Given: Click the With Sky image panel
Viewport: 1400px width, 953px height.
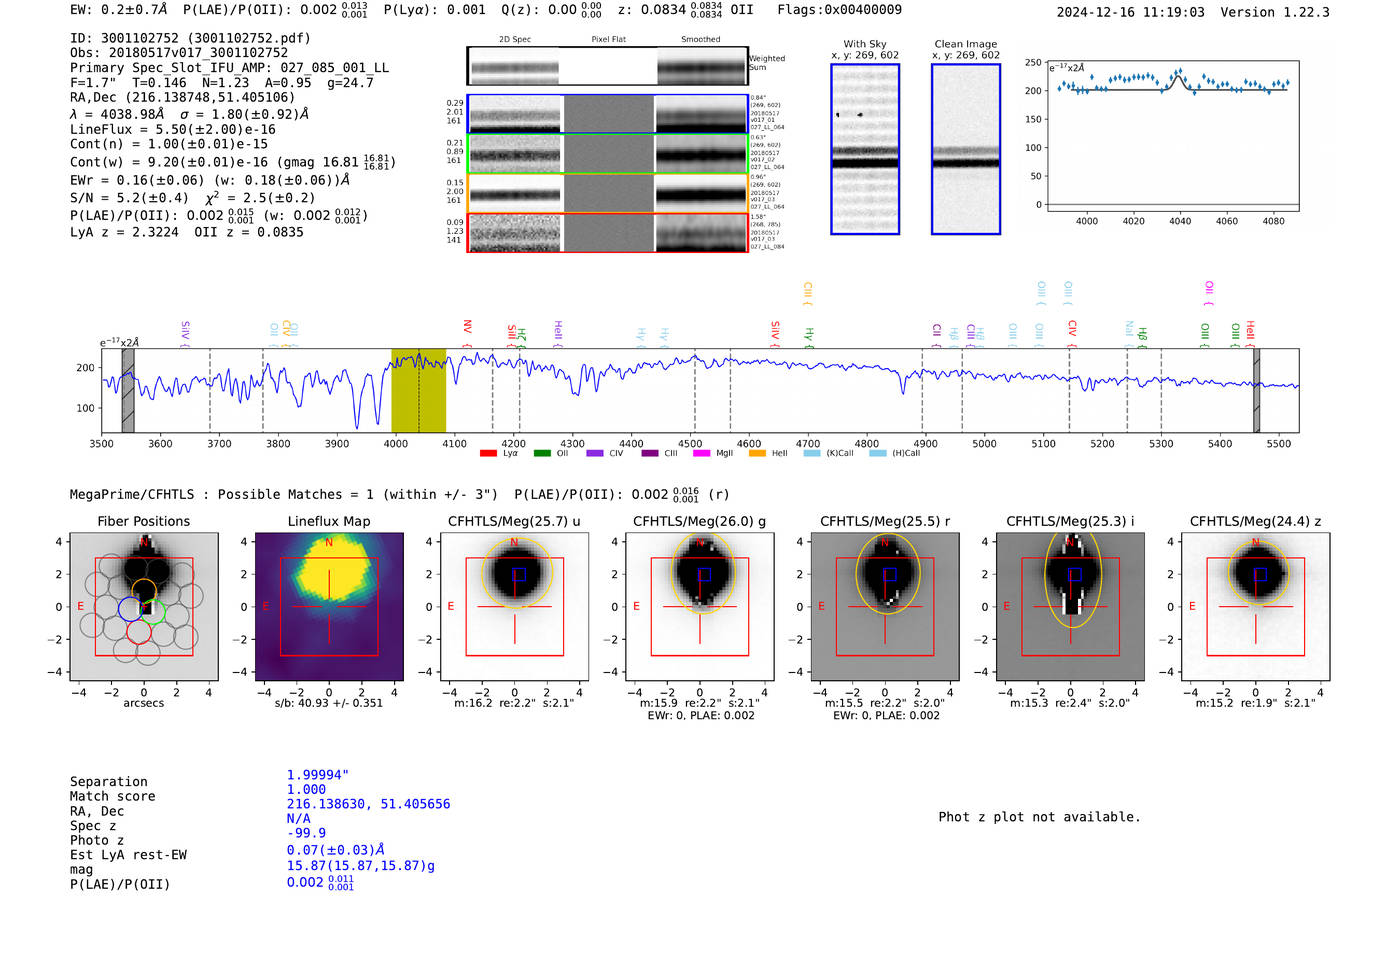Looking at the screenshot, I should (x=865, y=149).
